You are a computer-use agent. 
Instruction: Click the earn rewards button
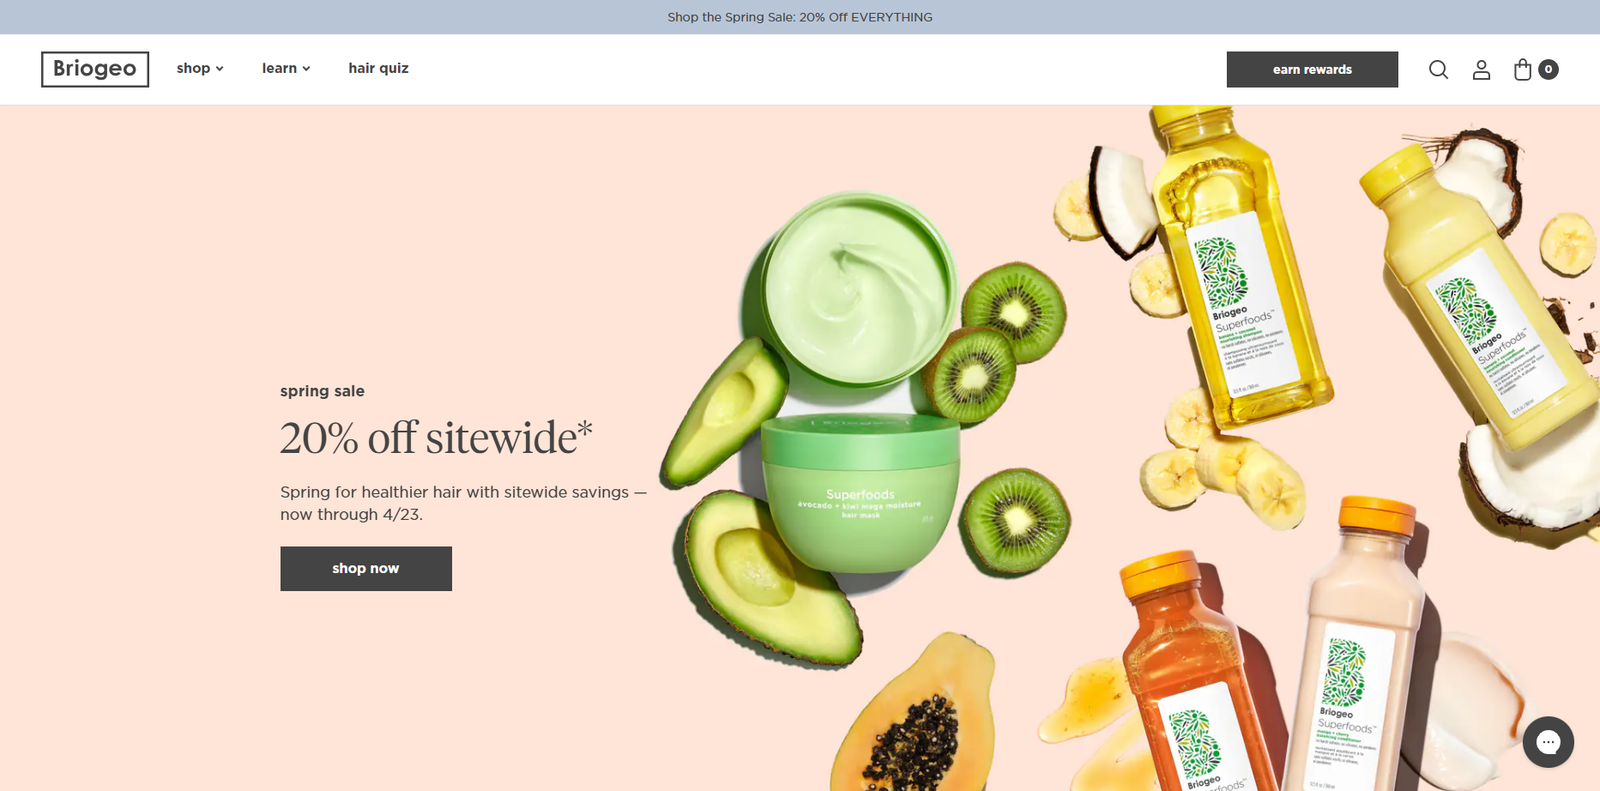click(x=1312, y=69)
